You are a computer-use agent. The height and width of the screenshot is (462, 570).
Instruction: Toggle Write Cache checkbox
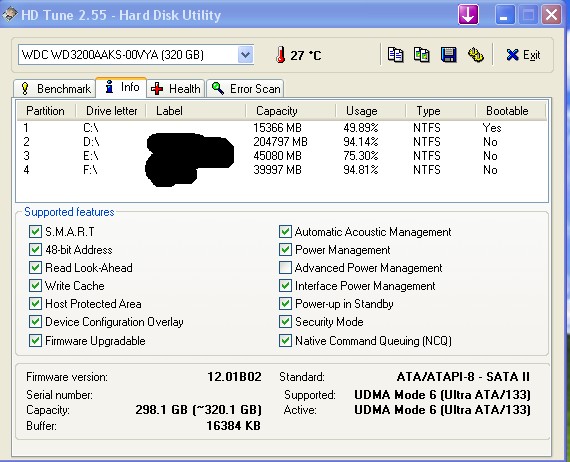(x=35, y=286)
